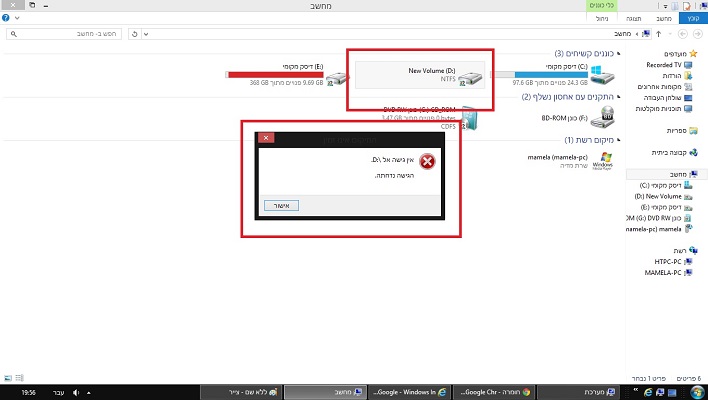Image resolution: width=708 pixels, height=400 pixels.
Task: Open the קובץ (File) ribbon tab
Action: [690, 19]
